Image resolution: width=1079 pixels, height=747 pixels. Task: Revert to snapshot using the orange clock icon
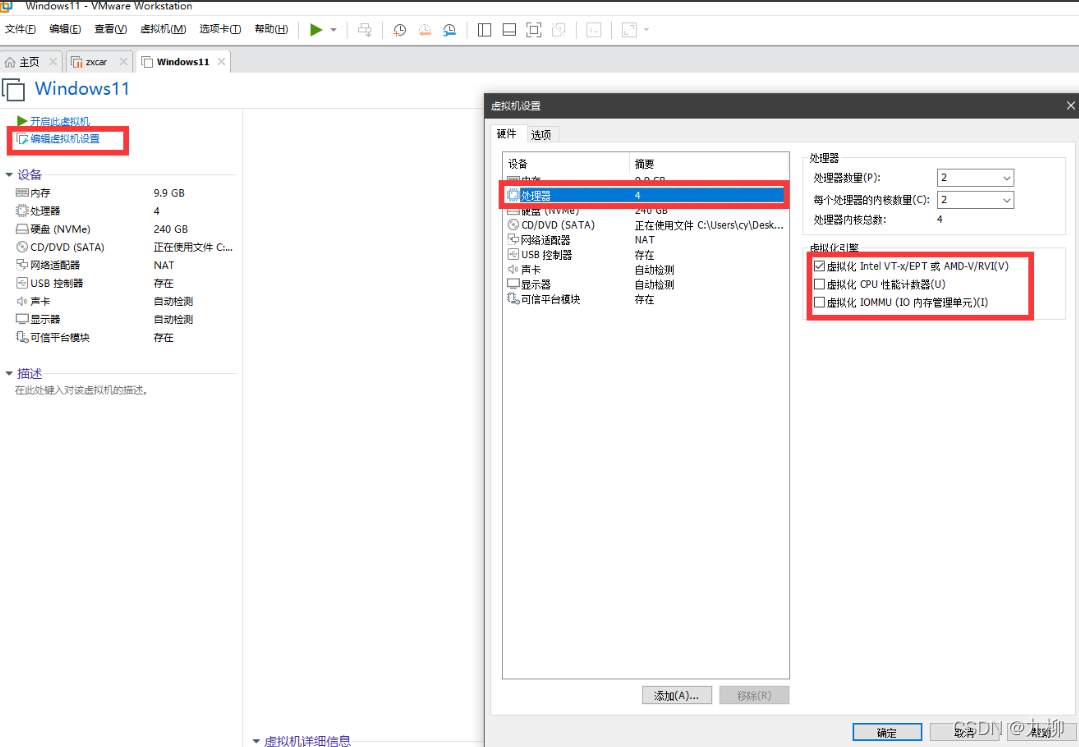[425, 30]
